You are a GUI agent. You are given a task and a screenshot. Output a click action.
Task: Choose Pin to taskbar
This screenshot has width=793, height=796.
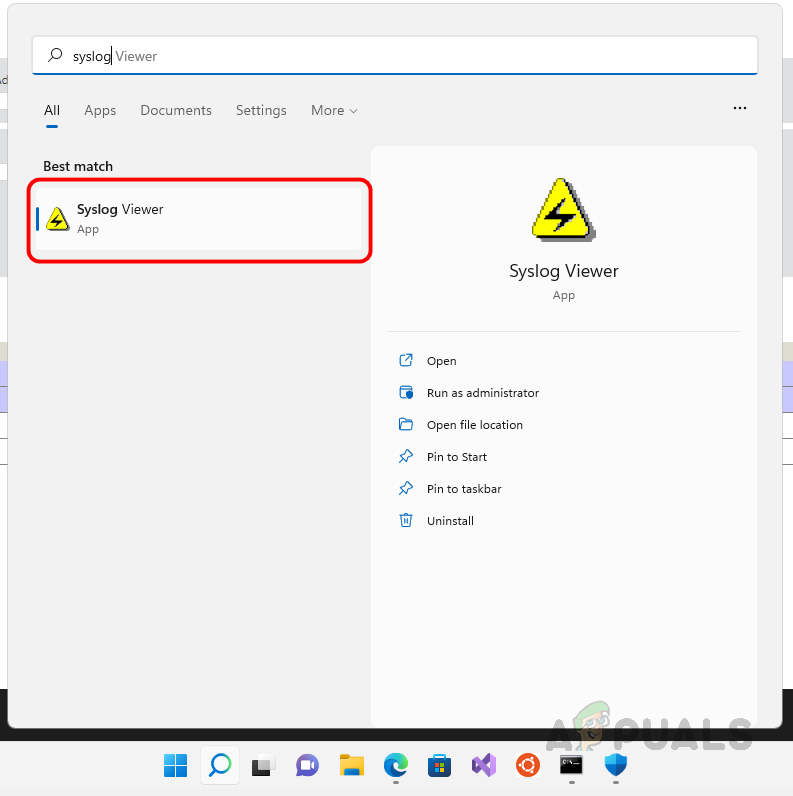click(x=464, y=489)
